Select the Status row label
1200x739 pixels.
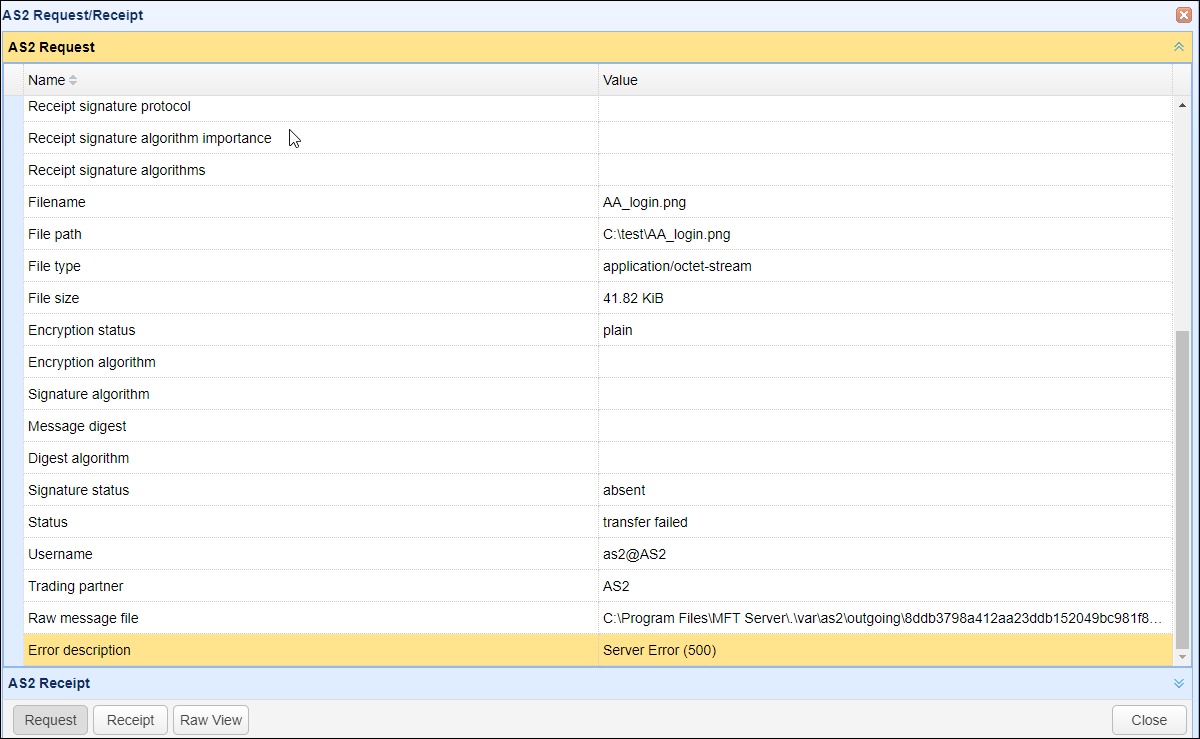click(48, 522)
